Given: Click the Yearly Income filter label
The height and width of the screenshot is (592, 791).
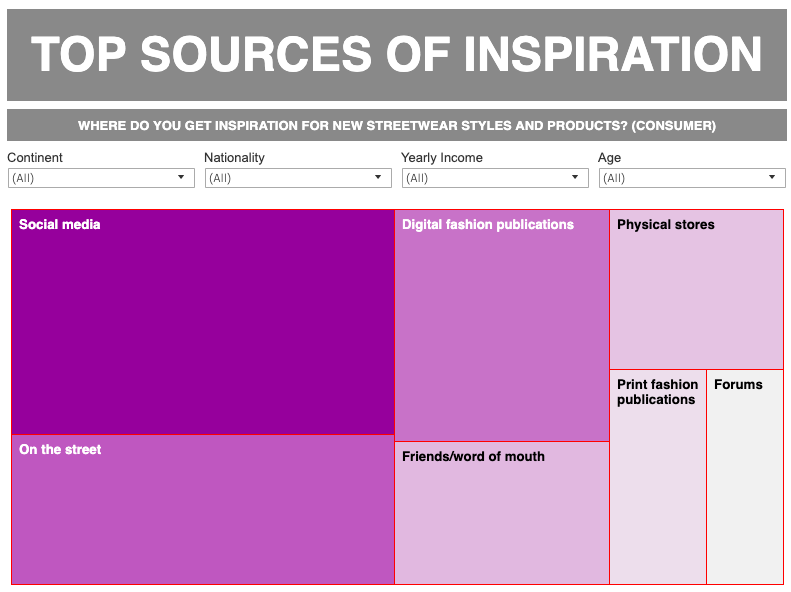Looking at the screenshot, I should coord(441,157).
